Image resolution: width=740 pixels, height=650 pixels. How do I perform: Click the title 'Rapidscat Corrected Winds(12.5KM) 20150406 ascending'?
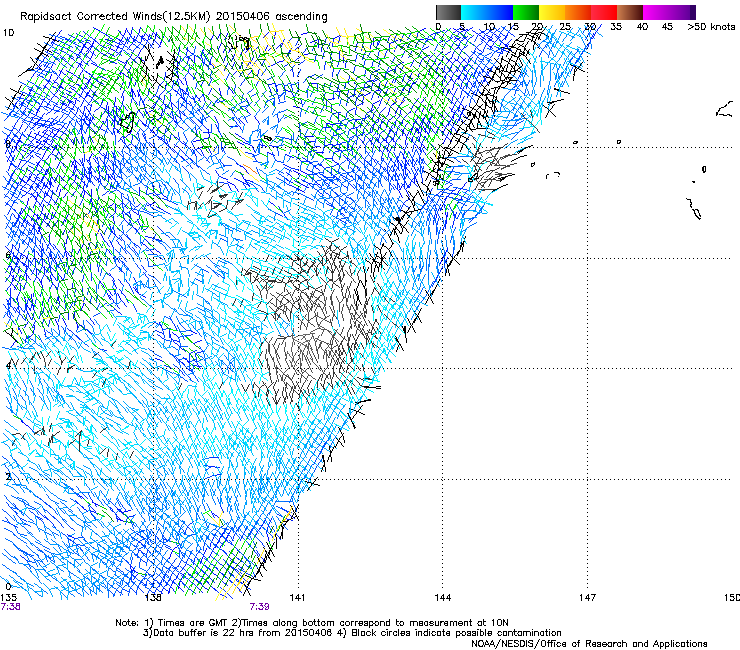point(174,17)
